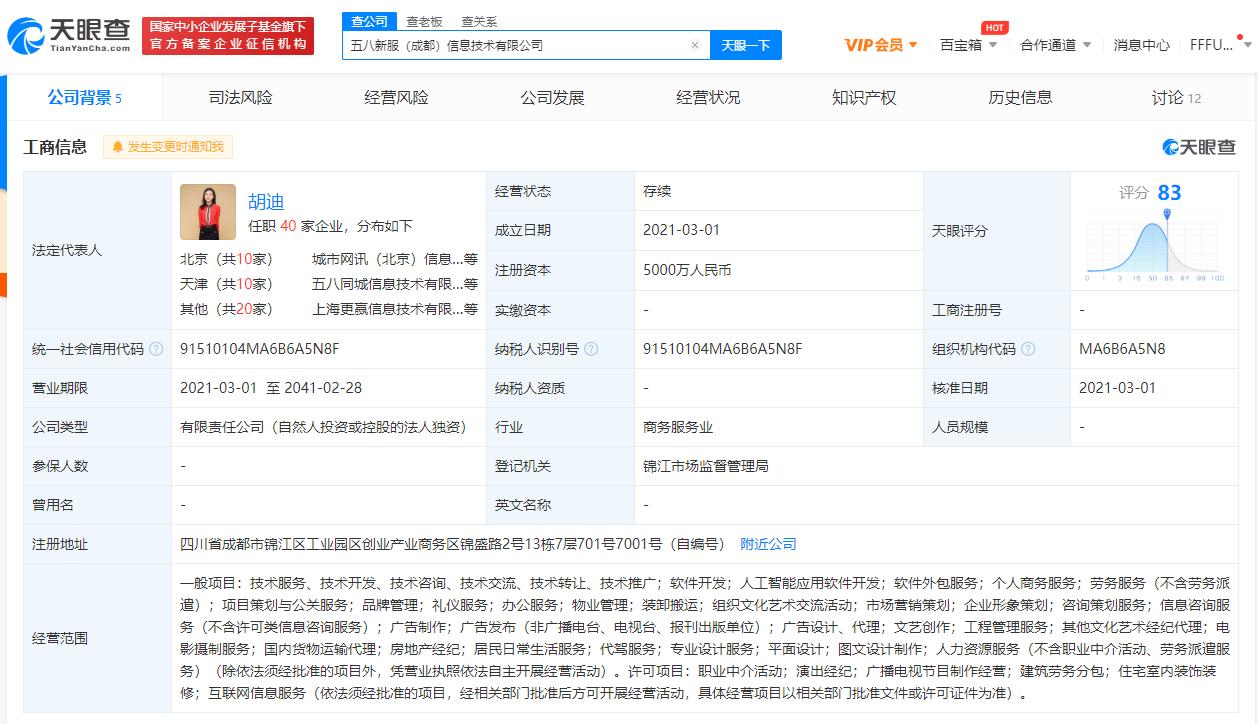Click the company type 有限责任公司 value
The width and height of the screenshot is (1258, 724).
tap(324, 427)
